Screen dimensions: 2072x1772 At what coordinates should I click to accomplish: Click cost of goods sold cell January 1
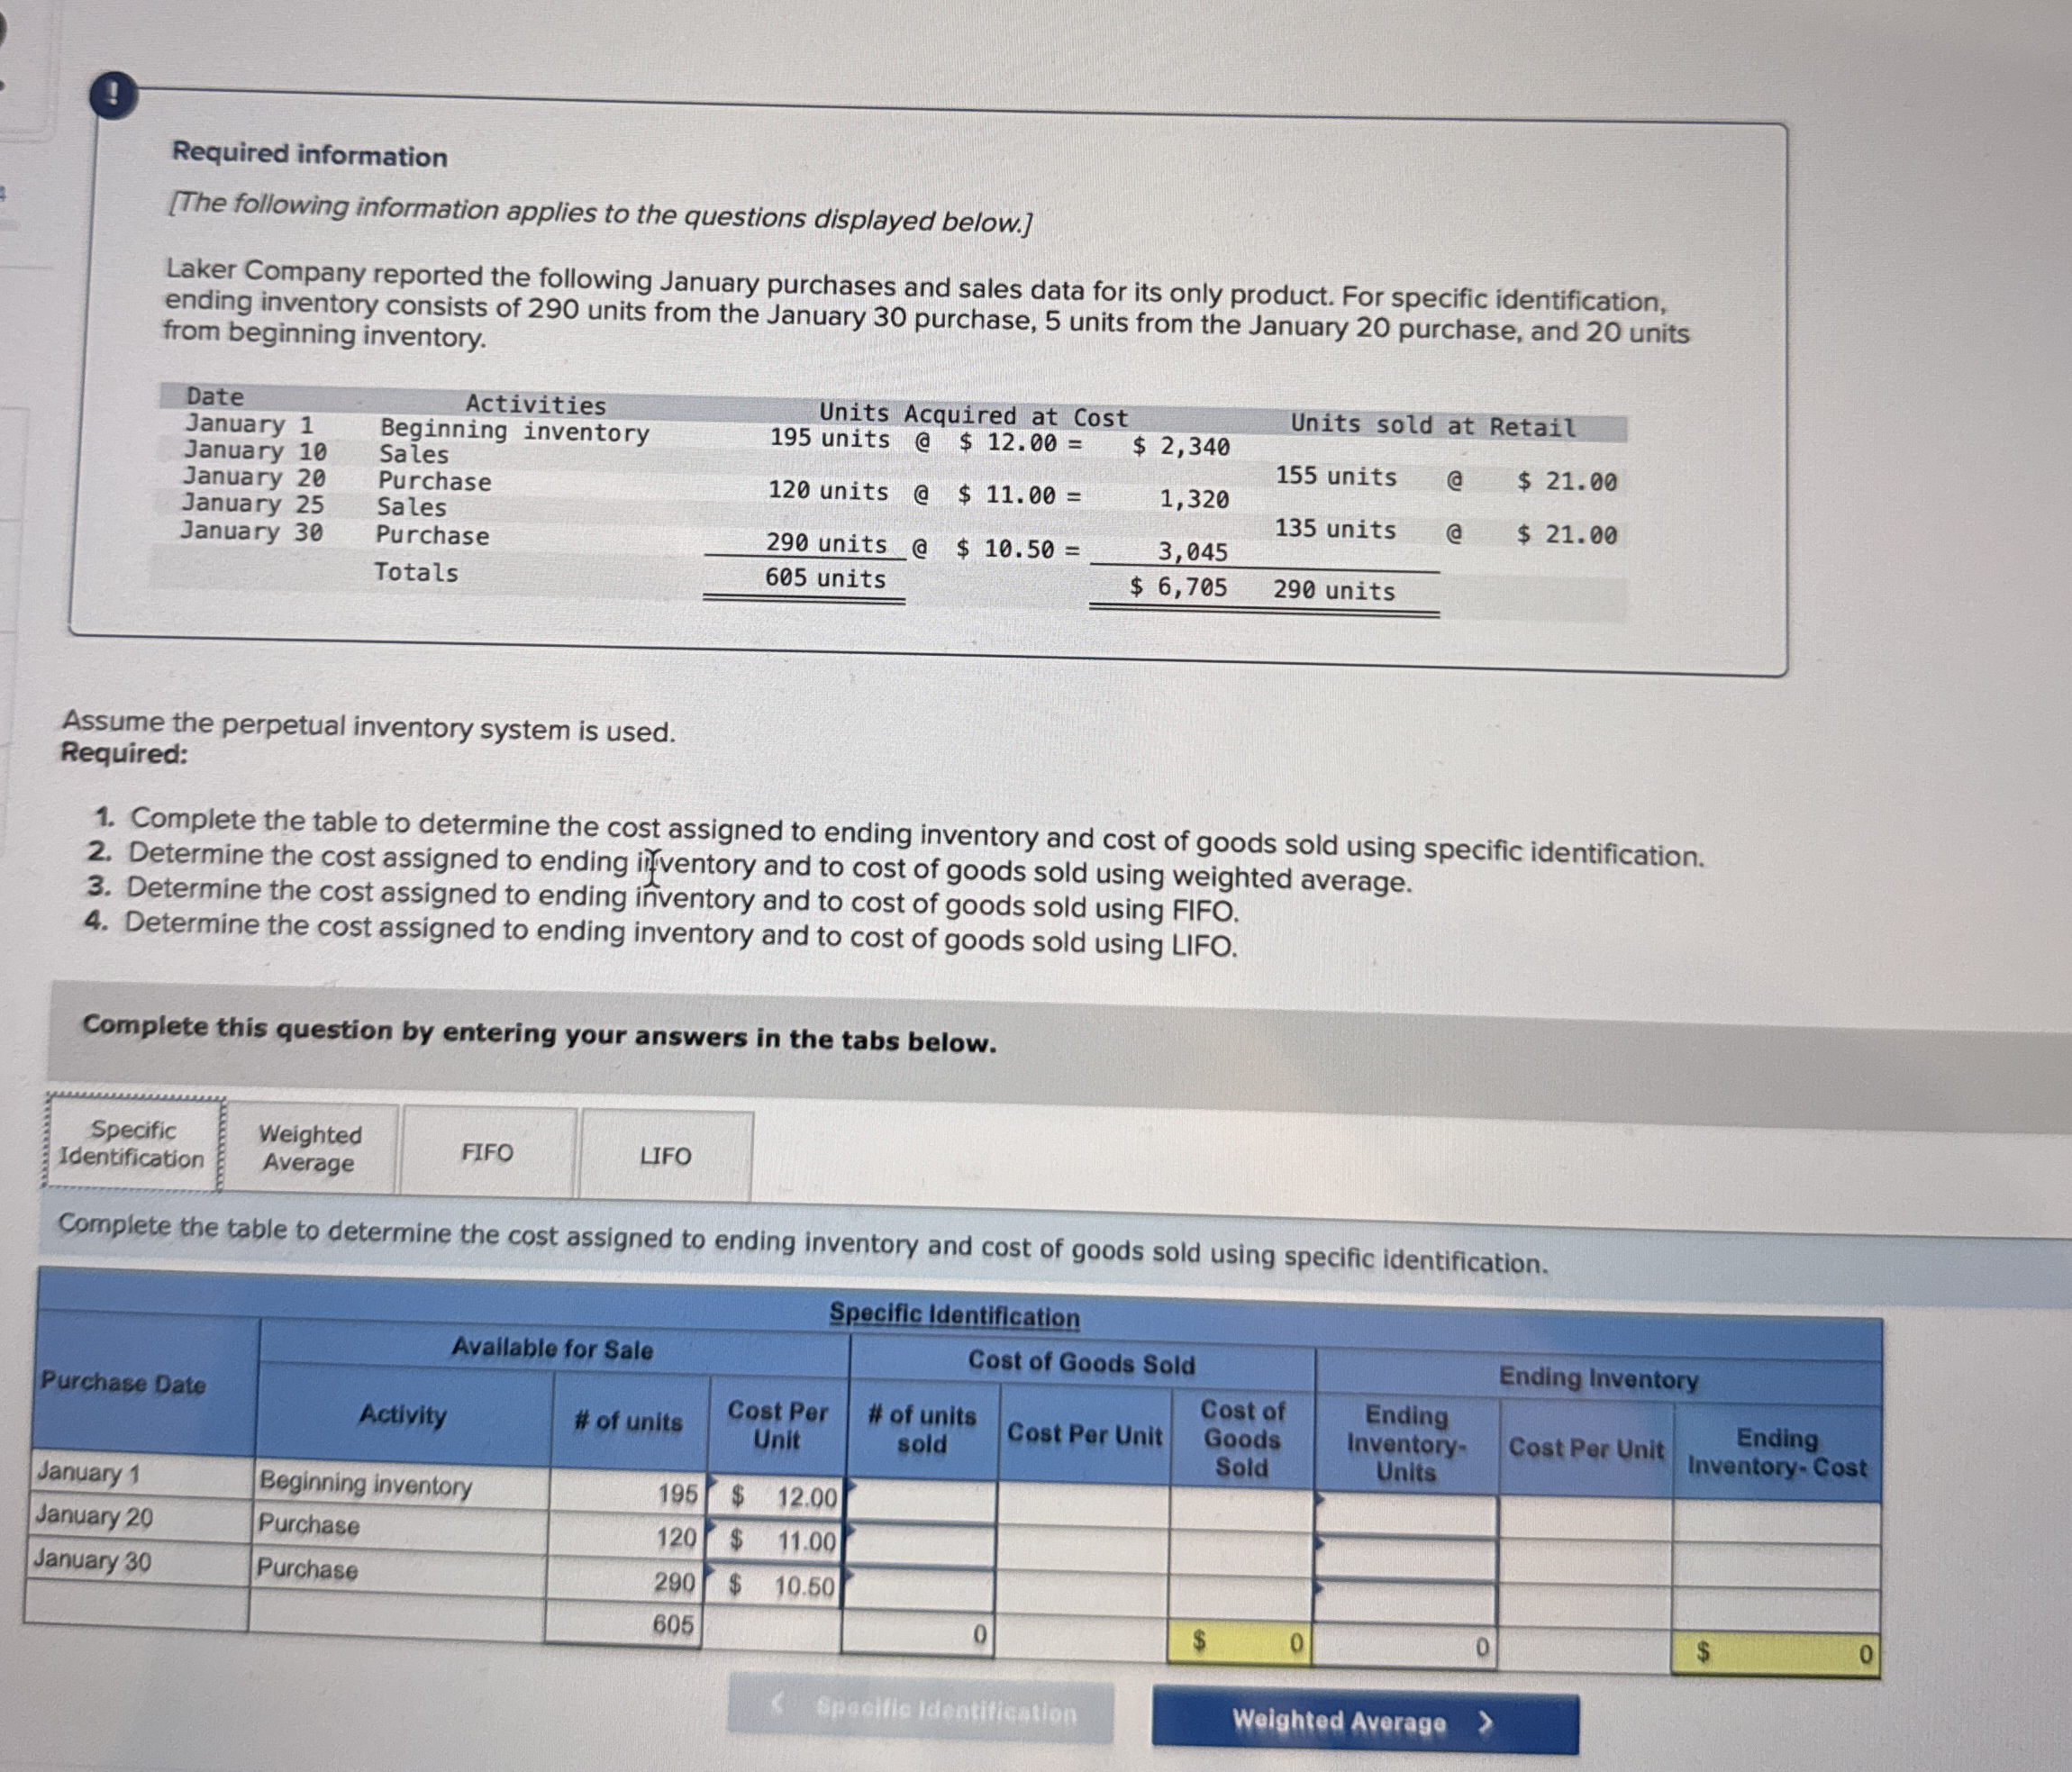(1241, 1510)
